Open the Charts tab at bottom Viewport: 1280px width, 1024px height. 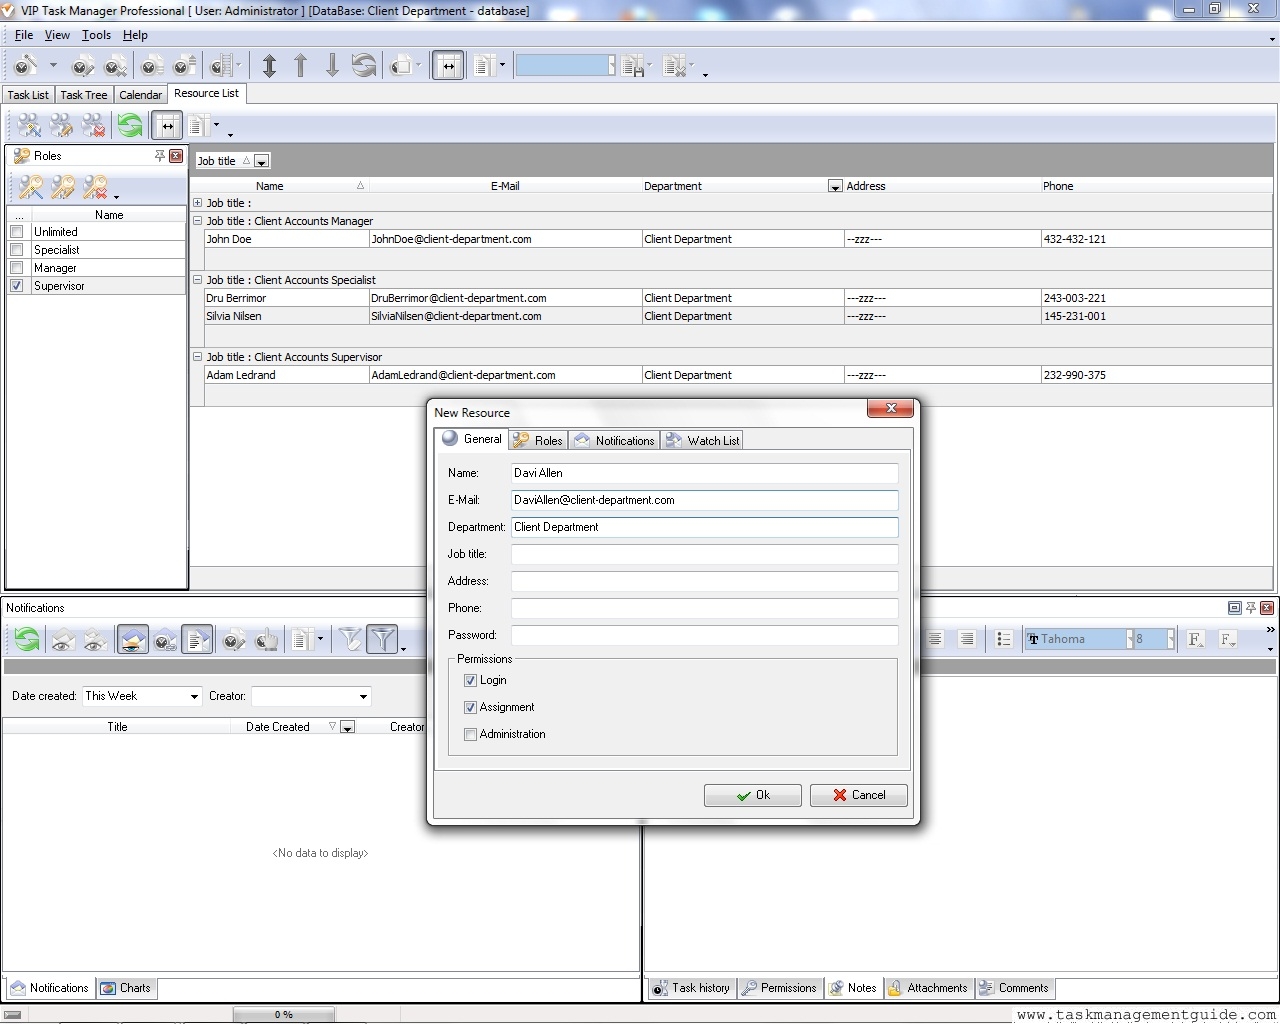tap(126, 988)
